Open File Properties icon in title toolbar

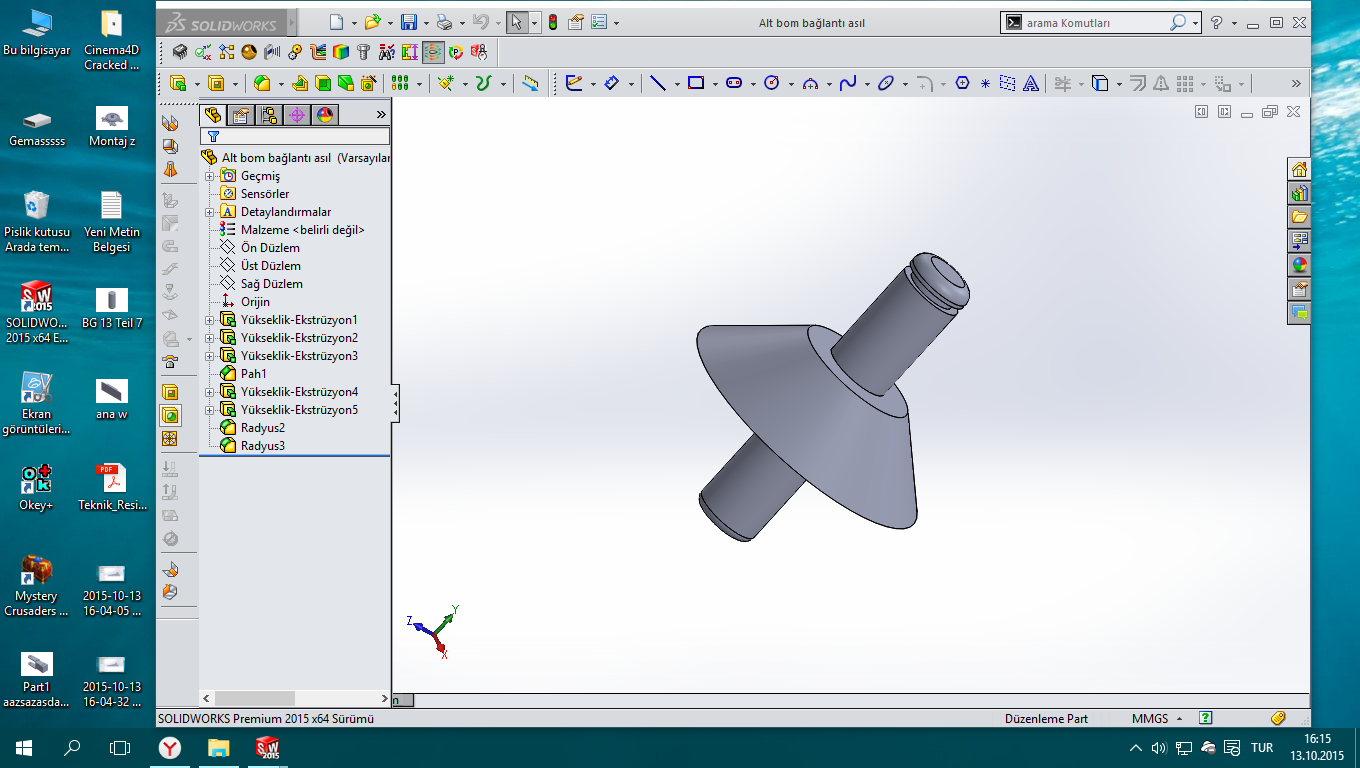[576, 22]
